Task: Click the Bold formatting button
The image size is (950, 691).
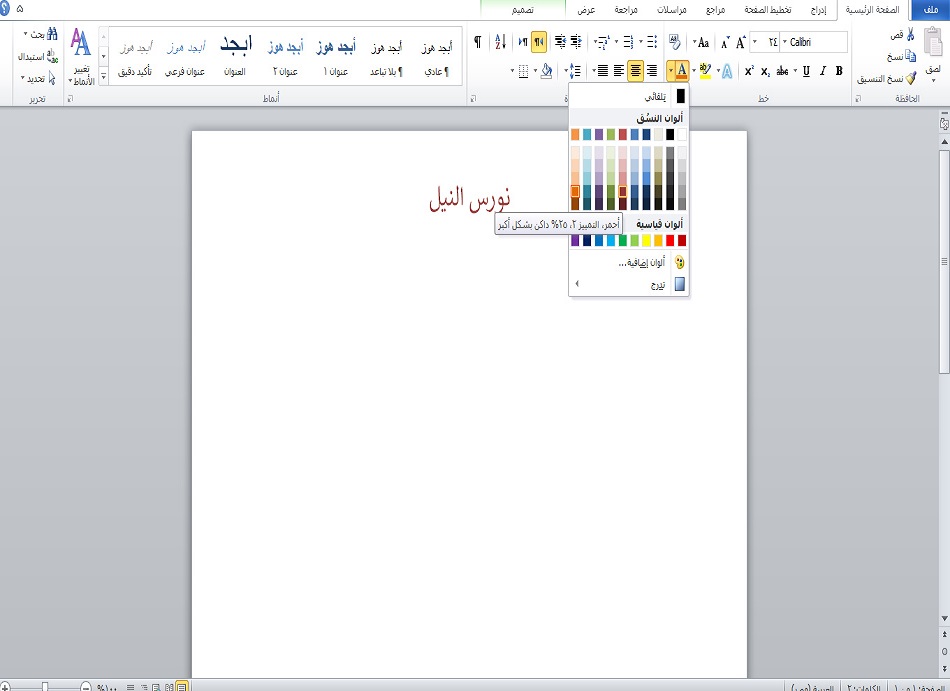Action: 838,71
